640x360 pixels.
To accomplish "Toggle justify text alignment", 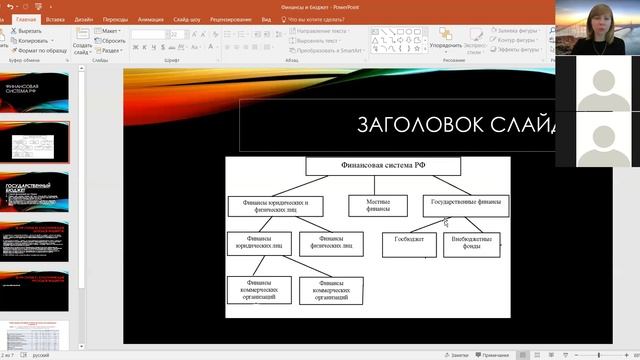I will point(255,47).
